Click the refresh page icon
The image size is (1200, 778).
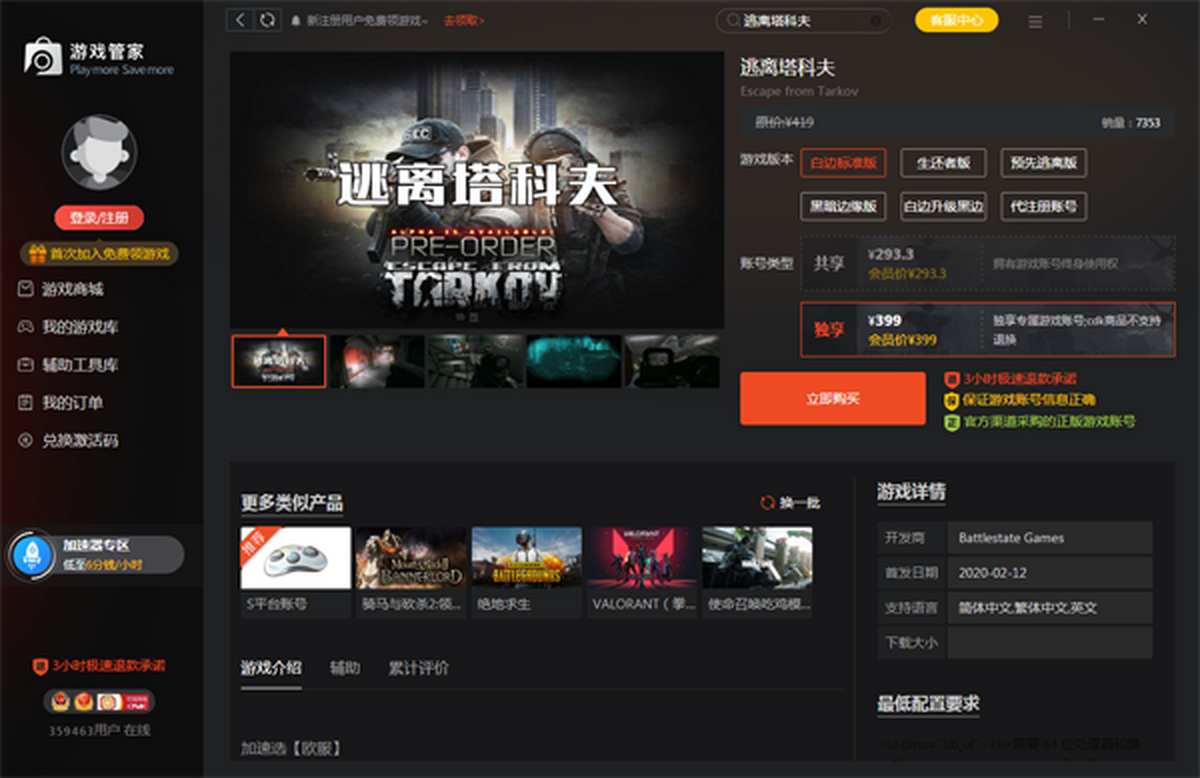point(267,20)
